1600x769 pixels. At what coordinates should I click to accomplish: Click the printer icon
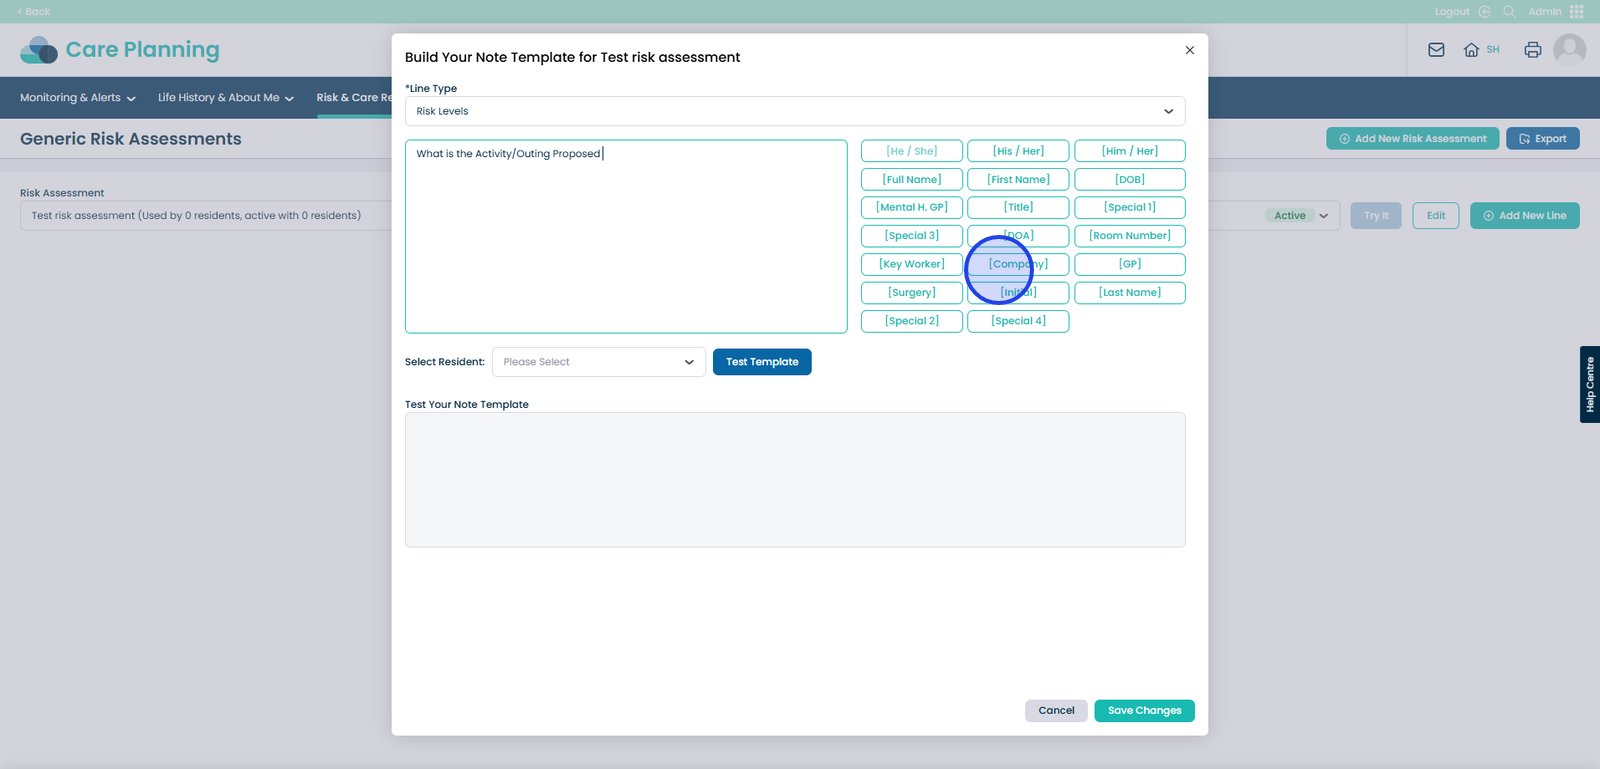1533,50
